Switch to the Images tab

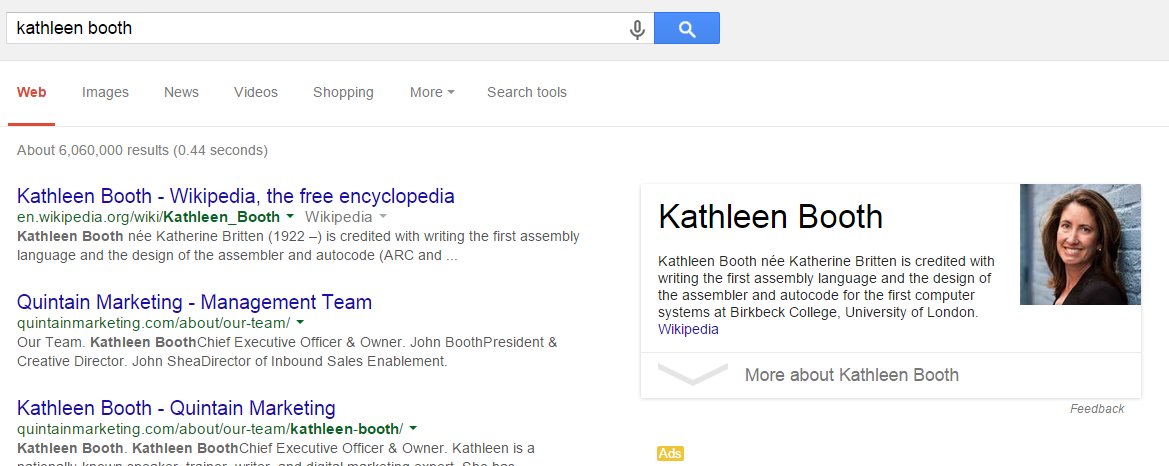pyautogui.click(x=105, y=92)
